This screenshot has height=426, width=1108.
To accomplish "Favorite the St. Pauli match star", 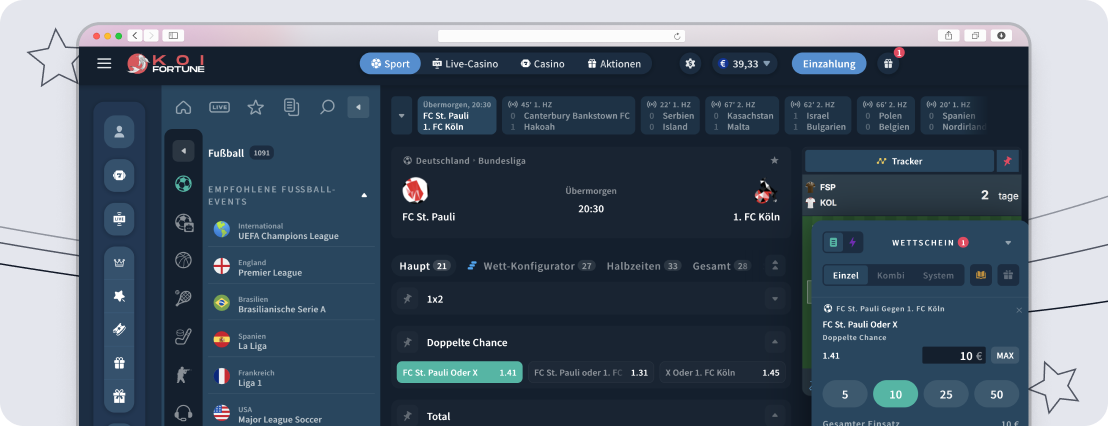I will pos(774,160).
